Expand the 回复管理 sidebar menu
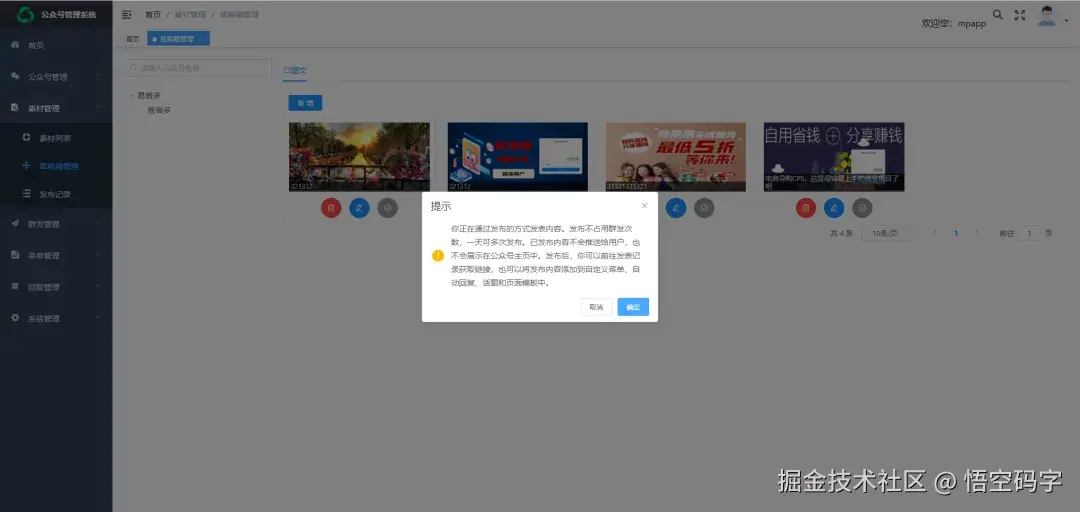 [56, 287]
